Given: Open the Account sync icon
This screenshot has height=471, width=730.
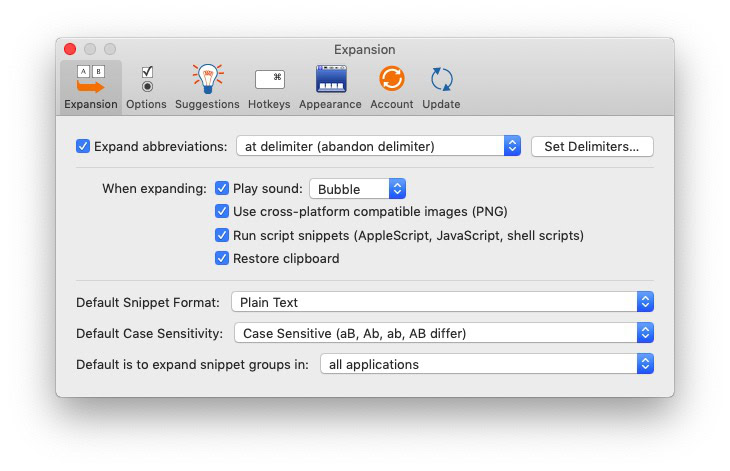Looking at the screenshot, I should [392, 78].
